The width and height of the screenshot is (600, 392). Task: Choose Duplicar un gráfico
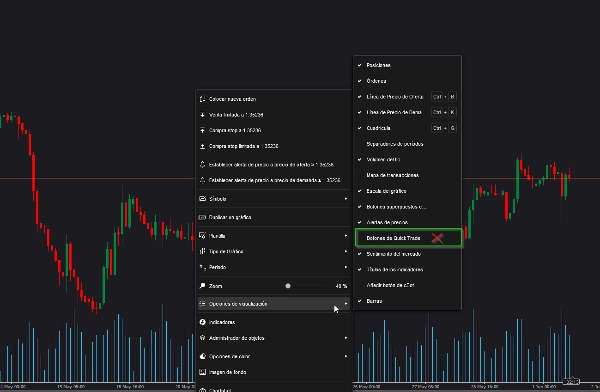coord(274,217)
